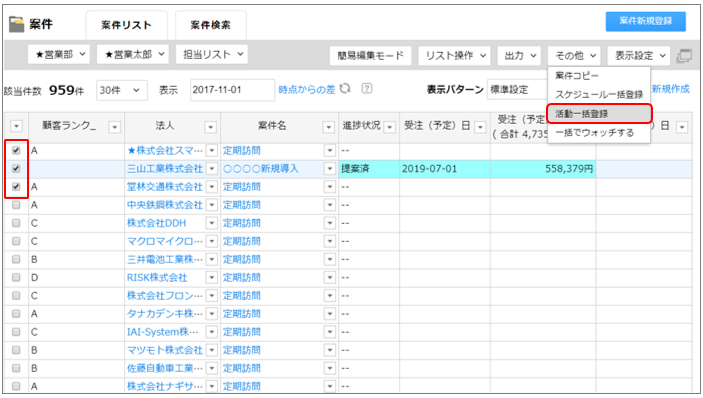
Task: Tick the checkbox for RISK株式会社 row
Action: click(x=16, y=277)
